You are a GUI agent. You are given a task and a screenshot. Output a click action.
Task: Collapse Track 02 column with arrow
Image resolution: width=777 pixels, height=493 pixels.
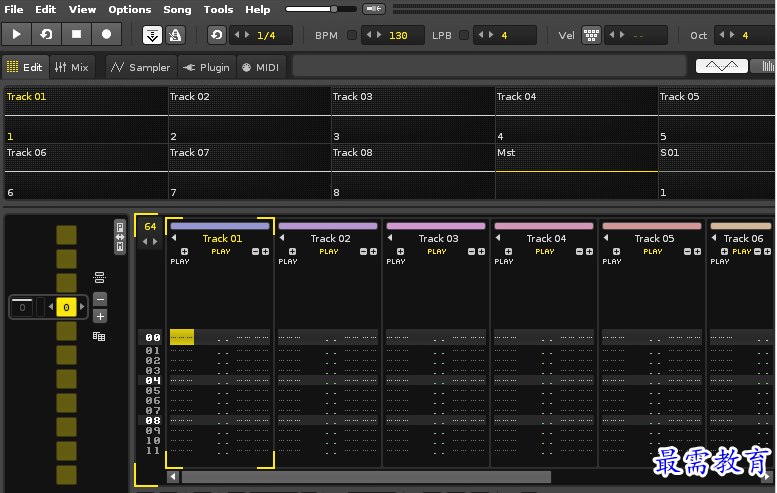pyautogui.click(x=282, y=238)
